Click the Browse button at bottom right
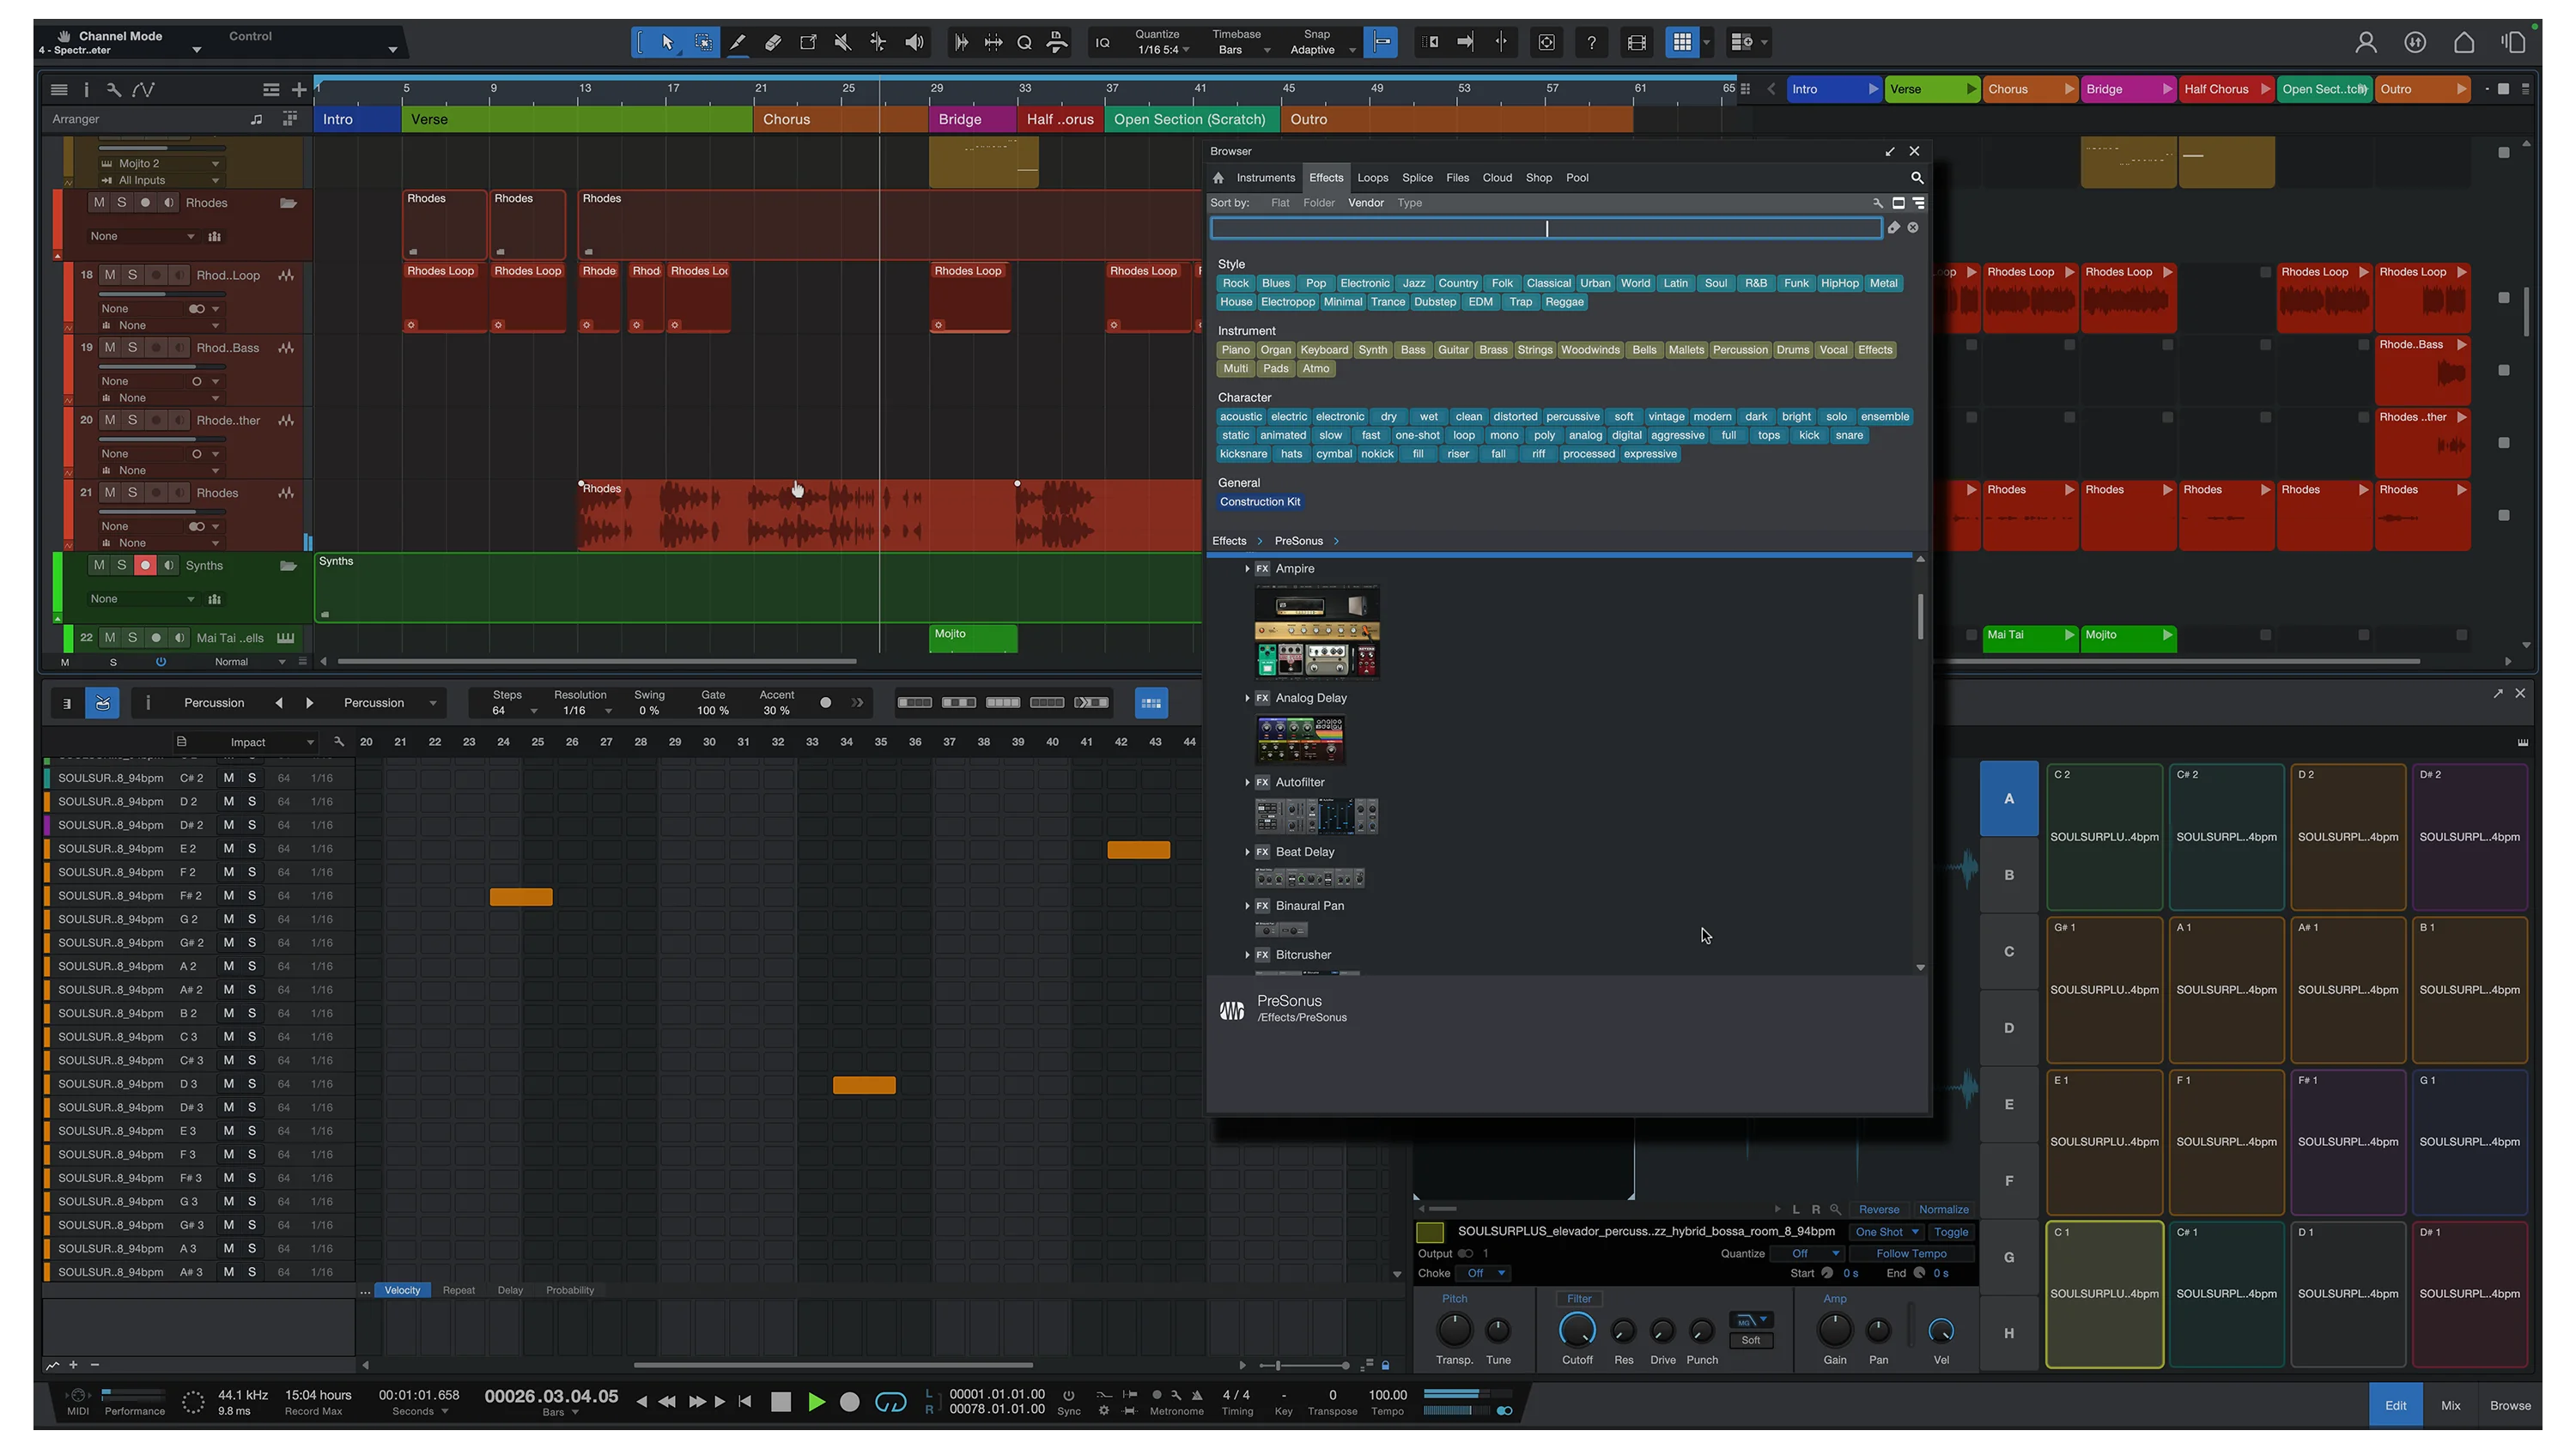This screenshot has height=1449, width=2576. (x=2509, y=1404)
